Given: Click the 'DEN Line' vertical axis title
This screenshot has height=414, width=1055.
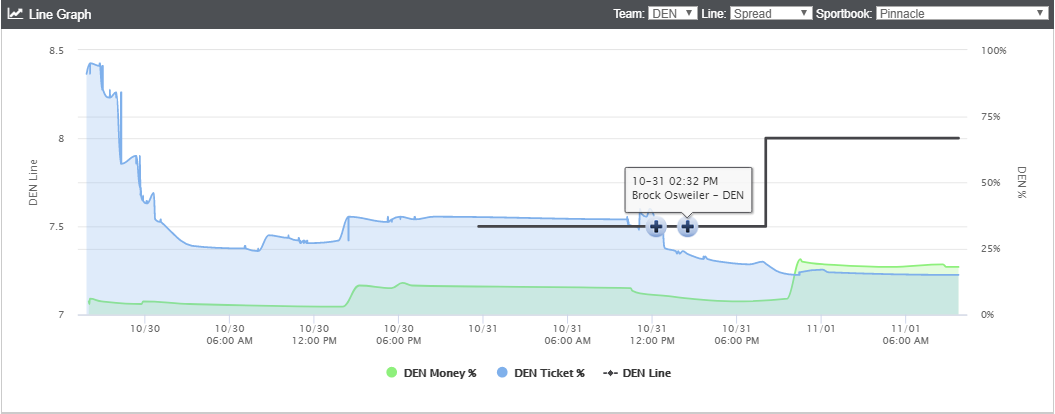Looking at the screenshot, I should pos(33,182).
